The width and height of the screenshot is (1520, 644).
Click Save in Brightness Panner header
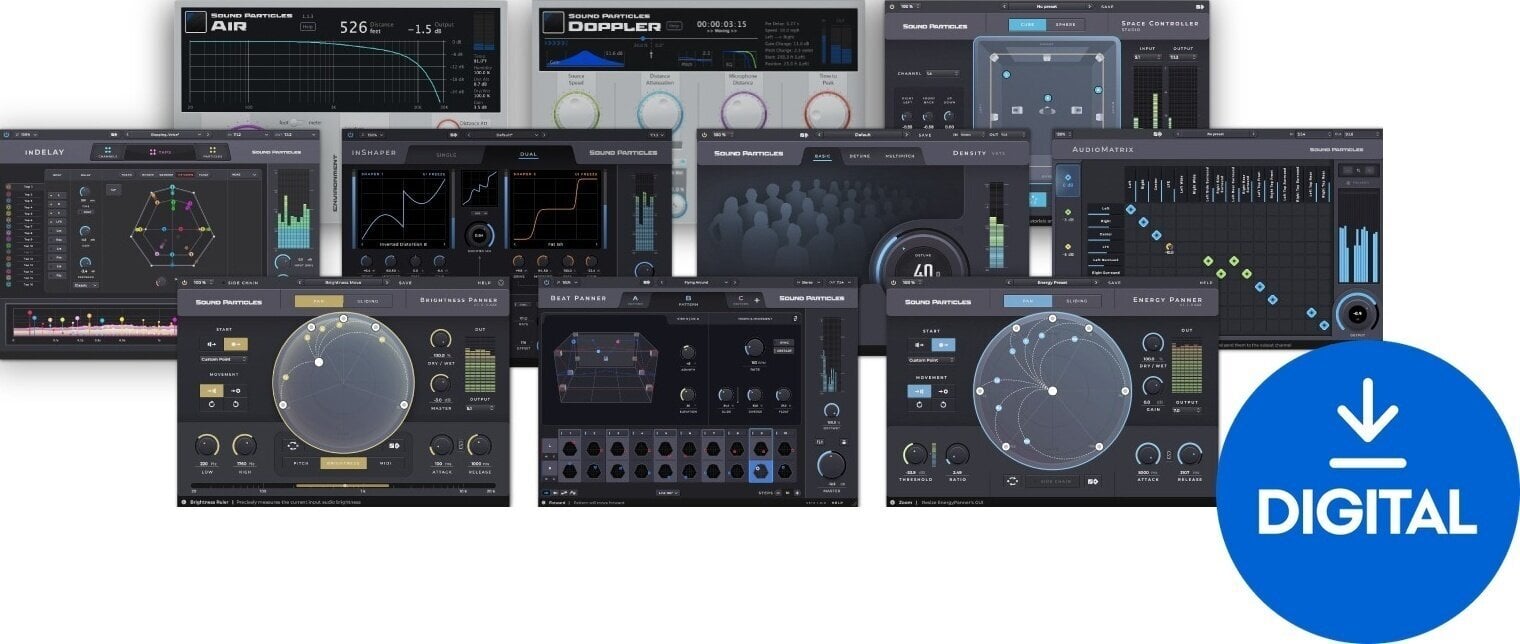tap(405, 283)
